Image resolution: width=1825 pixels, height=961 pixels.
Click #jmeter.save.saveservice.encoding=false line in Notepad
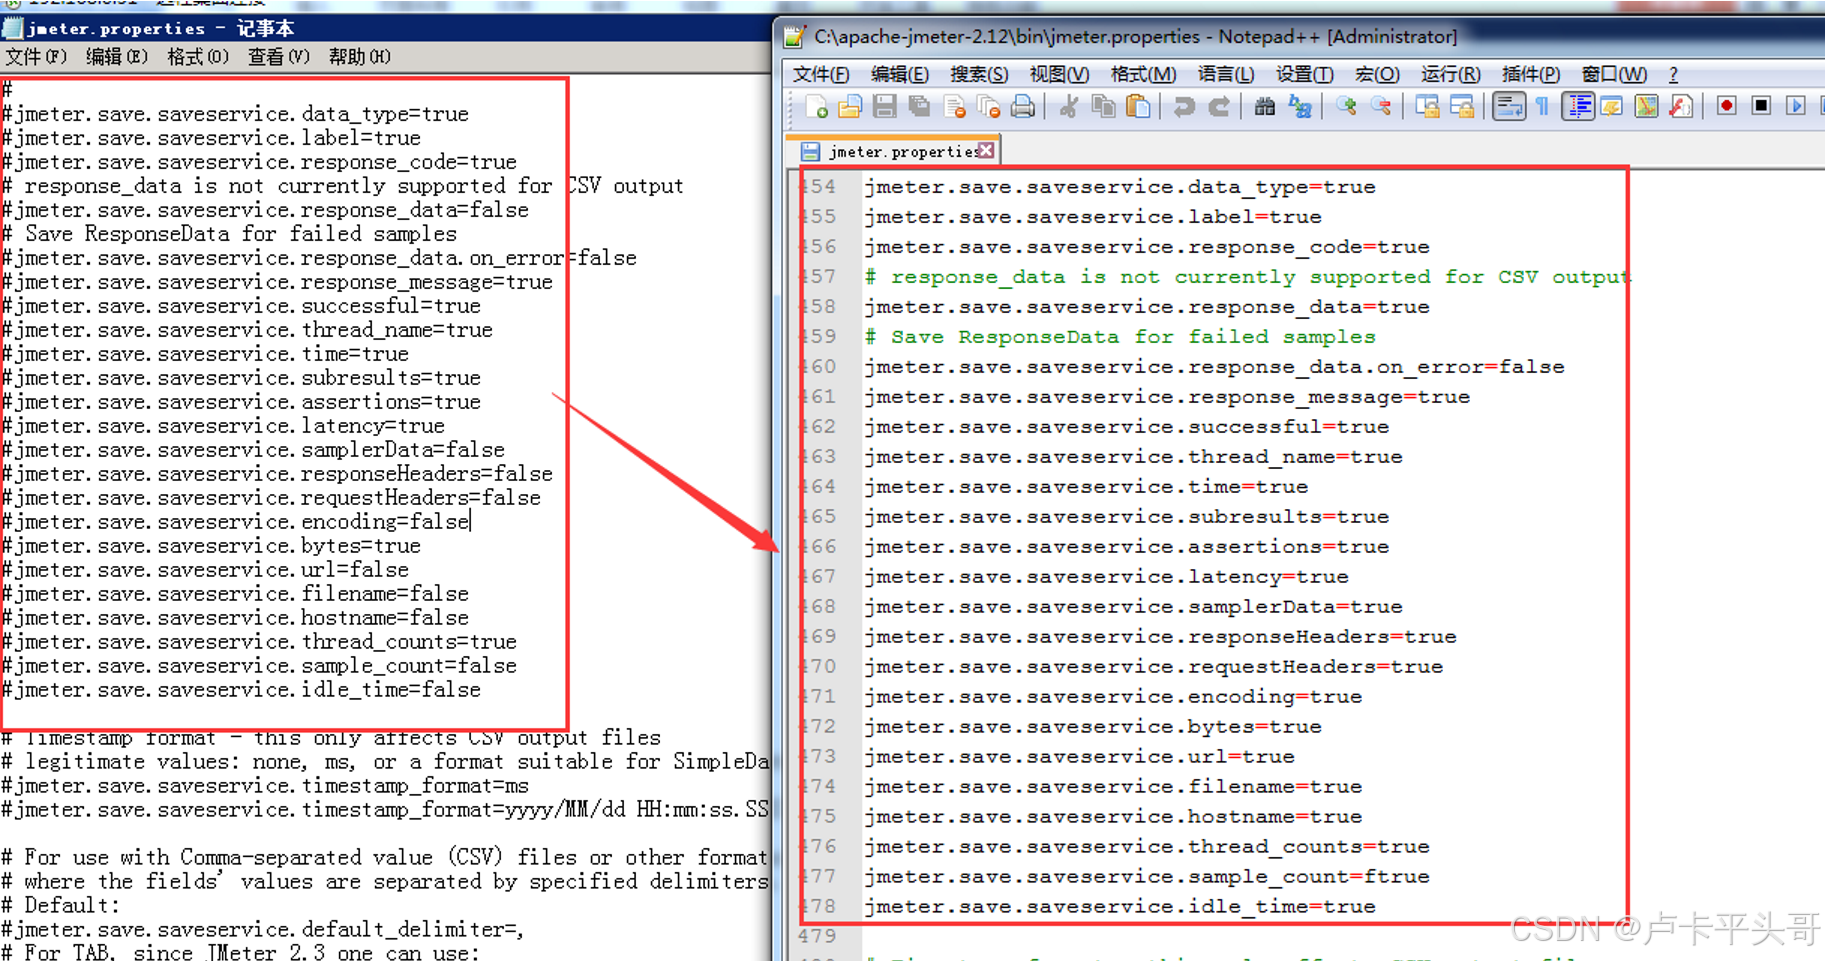[236, 522]
